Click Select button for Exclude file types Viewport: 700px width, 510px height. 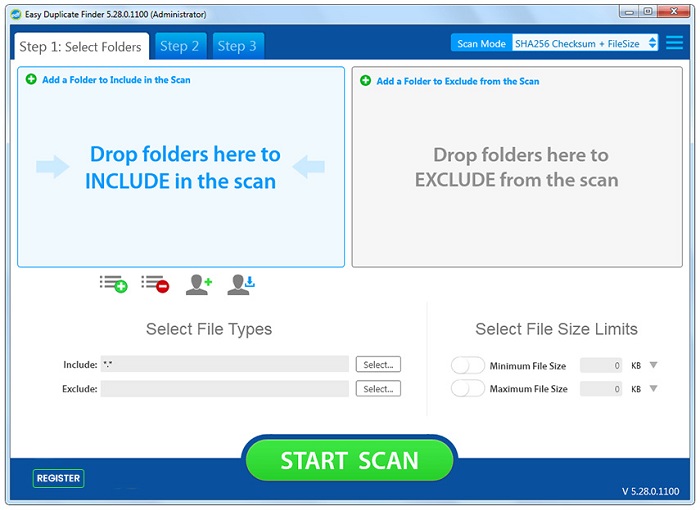pyautogui.click(x=378, y=389)
